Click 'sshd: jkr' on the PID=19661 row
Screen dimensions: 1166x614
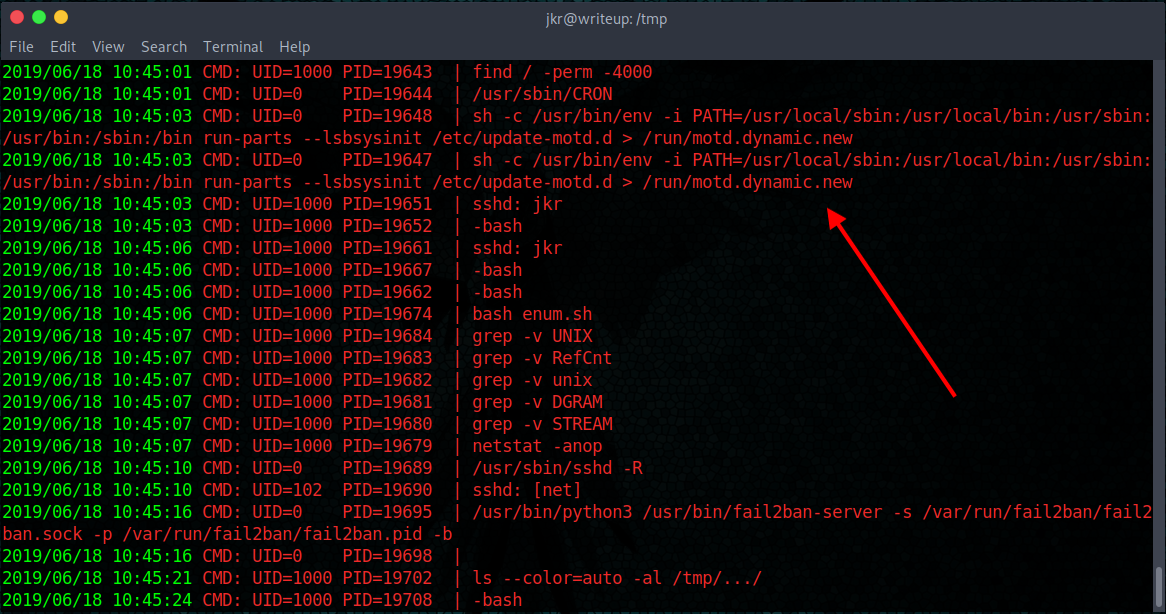[518, 248]
